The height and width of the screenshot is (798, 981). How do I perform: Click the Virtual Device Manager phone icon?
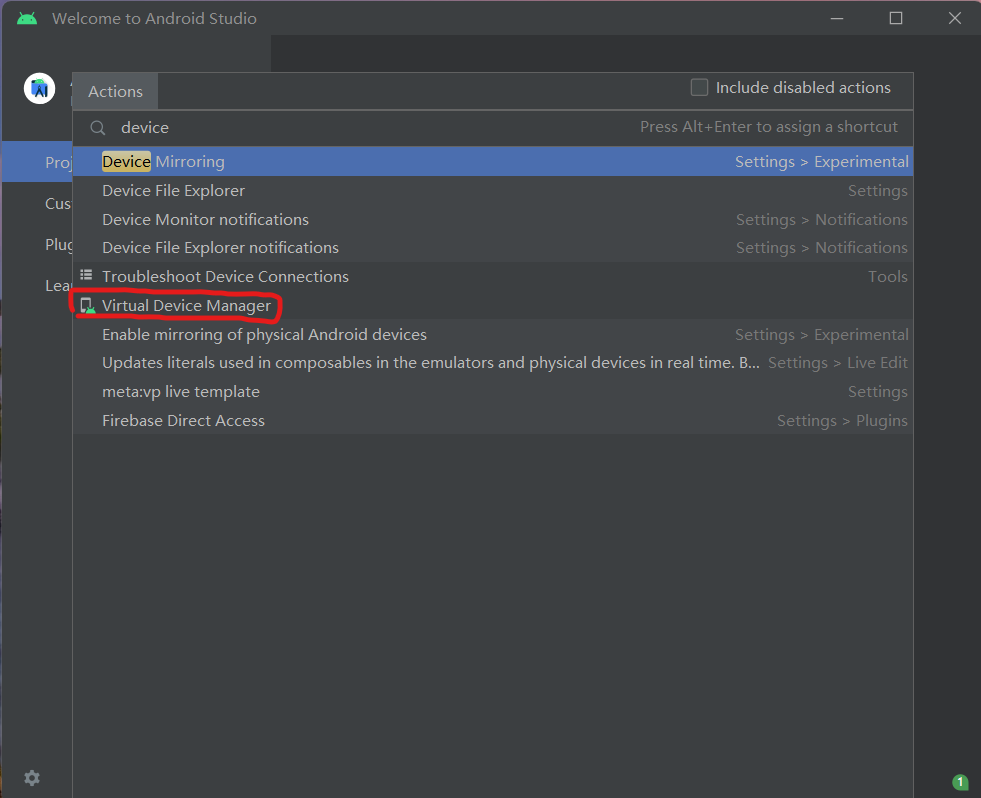click(x=88, y=305)
